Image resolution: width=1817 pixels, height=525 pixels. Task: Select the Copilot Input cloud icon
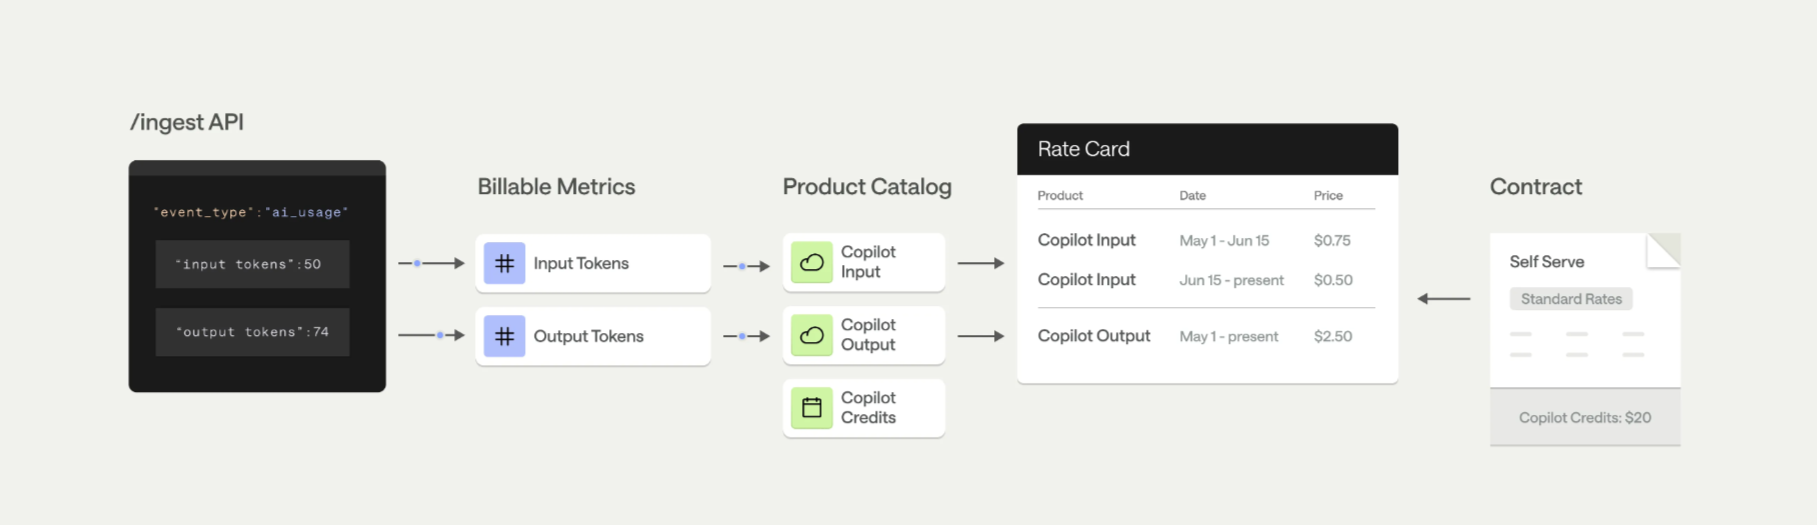(812, 263)
